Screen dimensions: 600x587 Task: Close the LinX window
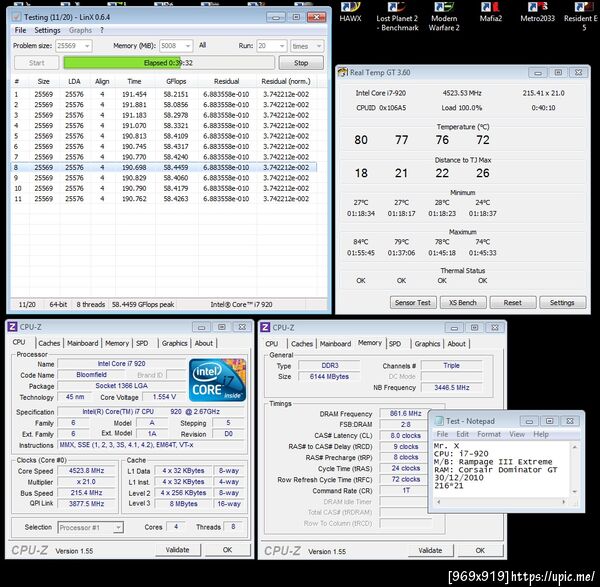pyautogui.click(x=317, y=17)
